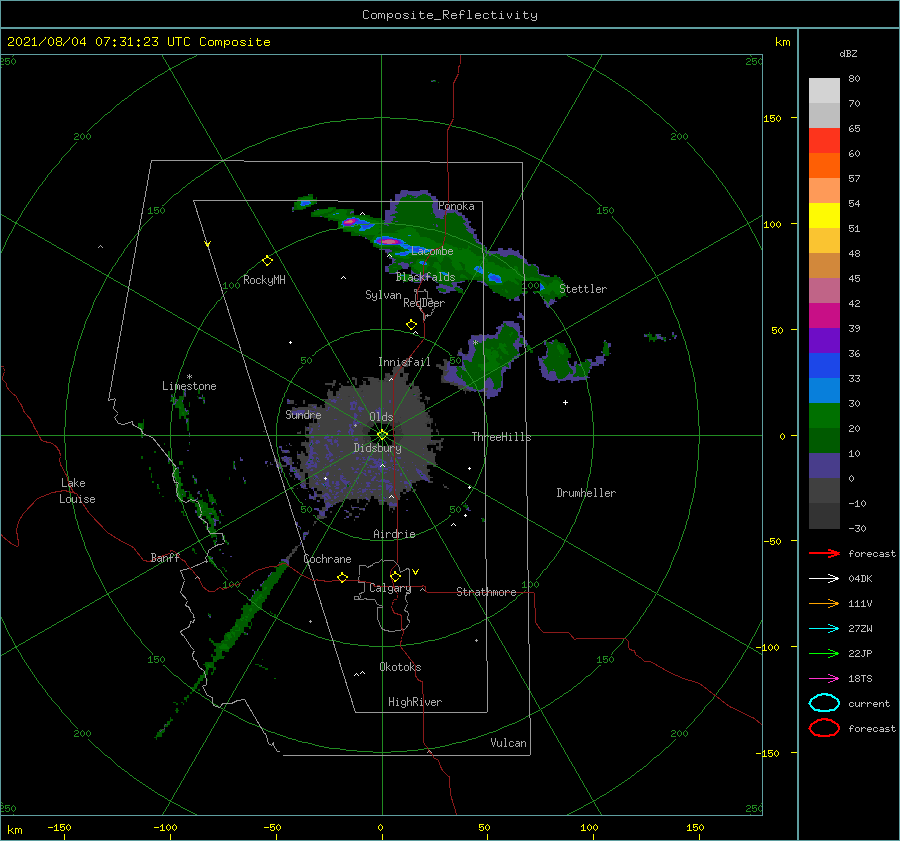Click the Lacombe city label
Image resolution: width=900 pixels, height=841 pixels.
pyautogui.click(x=432, y=251)
